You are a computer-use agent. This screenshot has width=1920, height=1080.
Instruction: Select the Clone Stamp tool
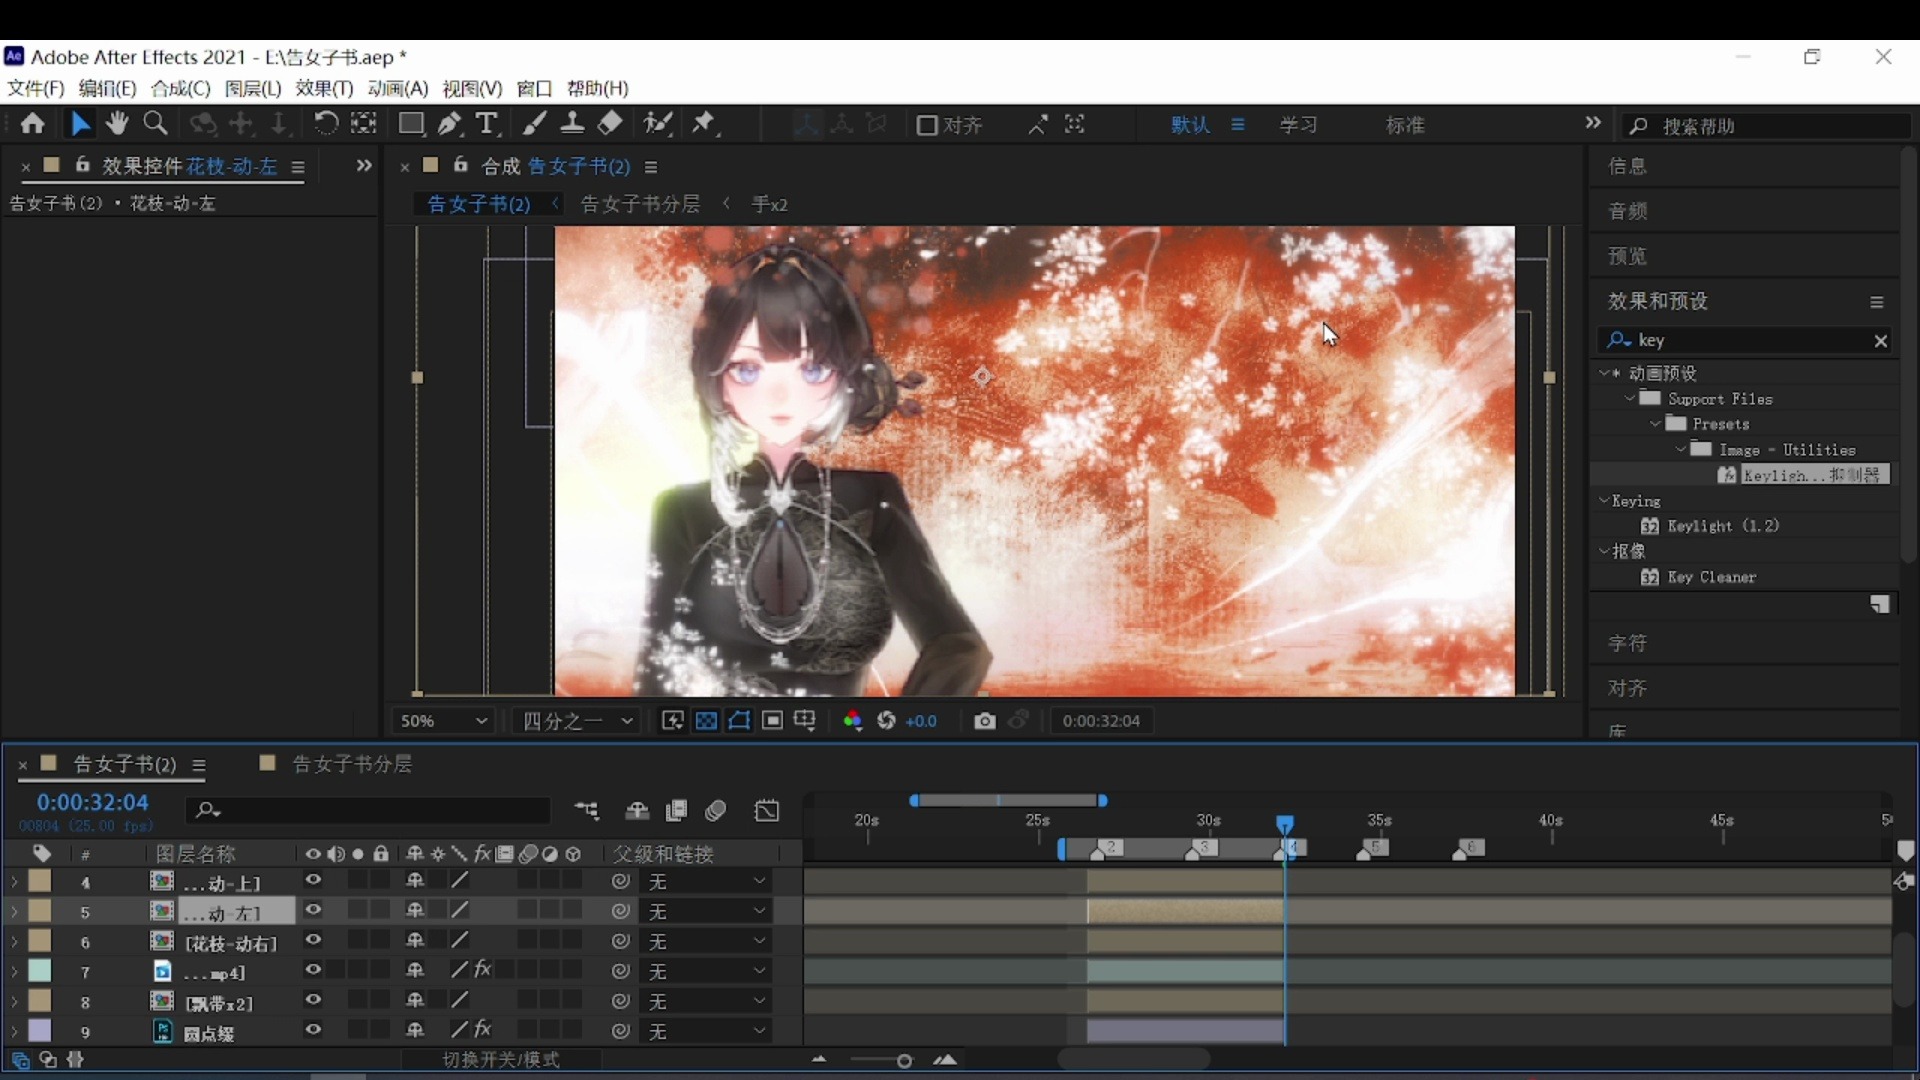pyautogui.click(x=572, y=124)
